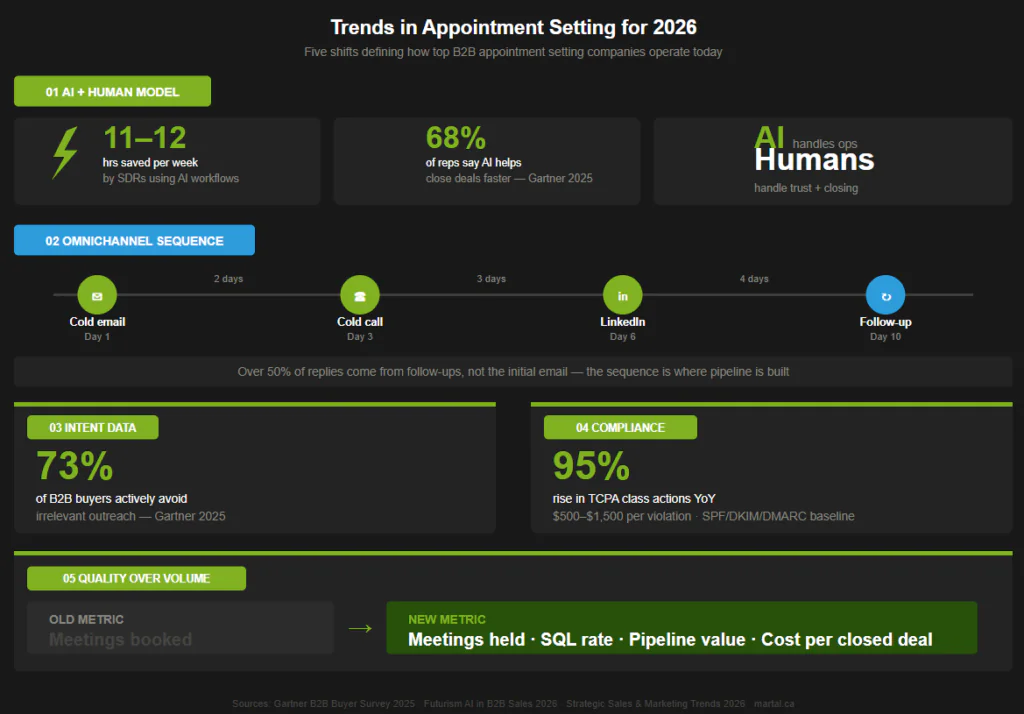Click the Meetings held SQL rate Pipeline value line

pos(670,640)
